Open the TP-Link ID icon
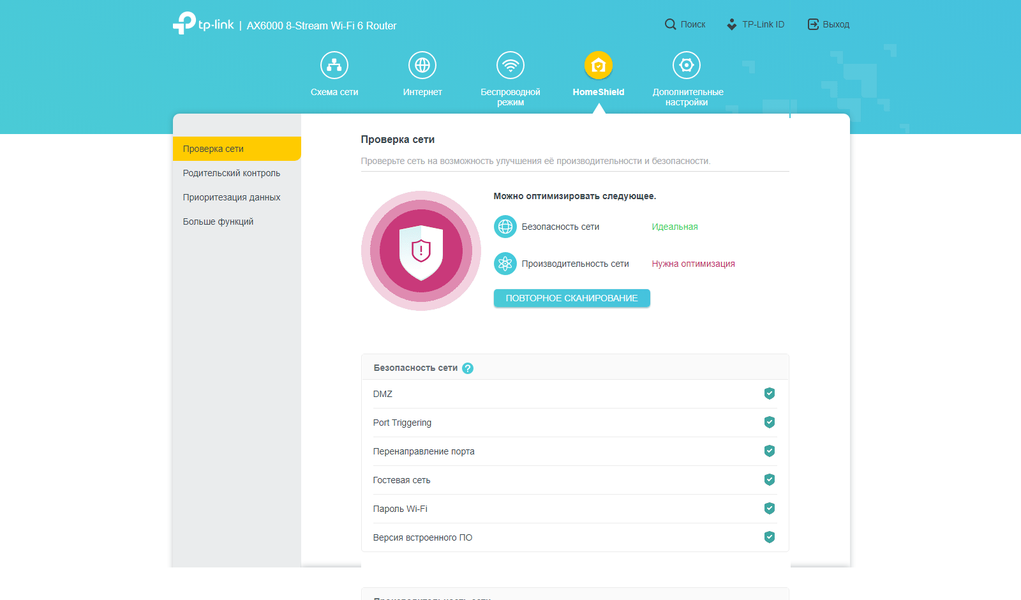1021x600 pixels. (x=732, y=24)
